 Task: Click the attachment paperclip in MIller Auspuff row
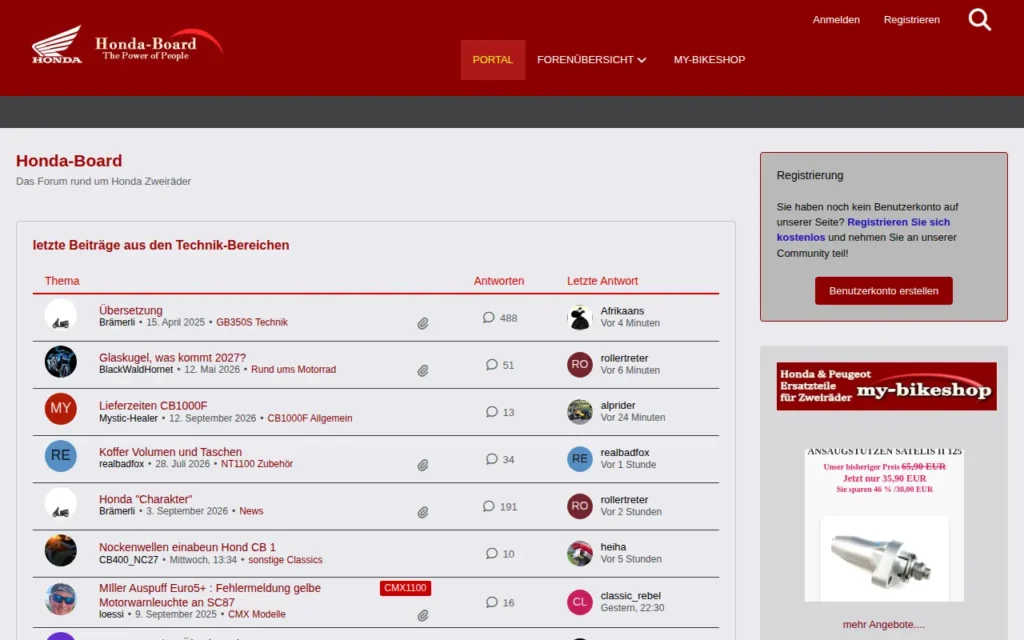(423, 615)
